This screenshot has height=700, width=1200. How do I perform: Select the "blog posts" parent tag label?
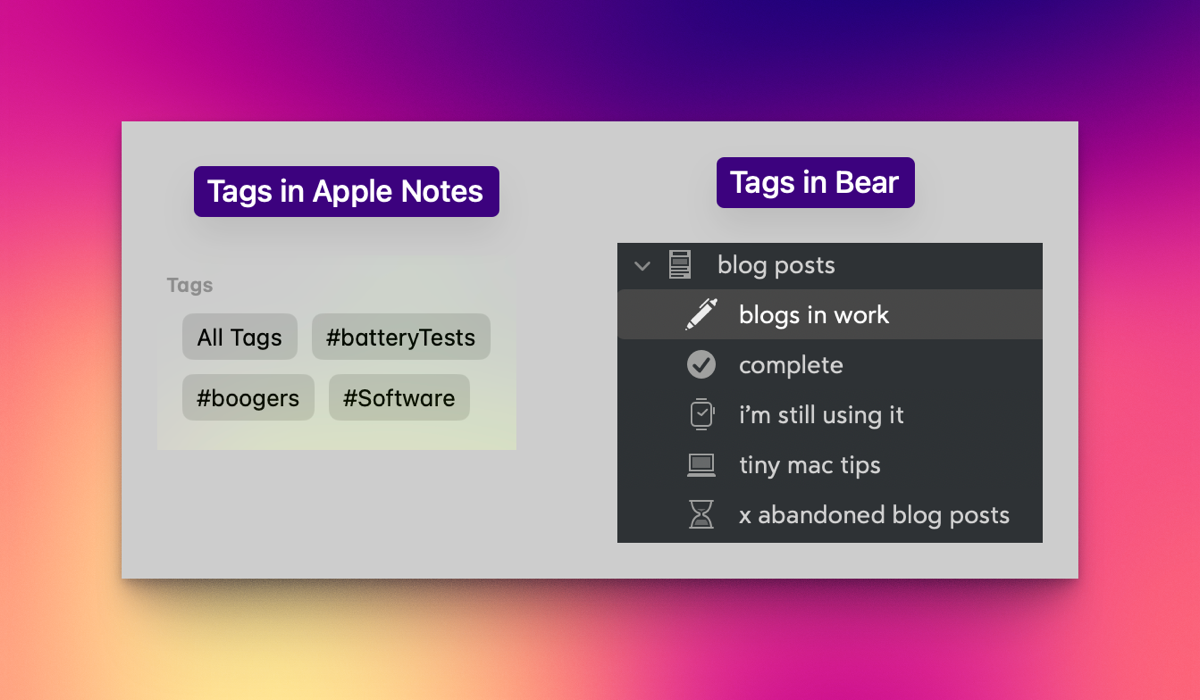point(776,265)
